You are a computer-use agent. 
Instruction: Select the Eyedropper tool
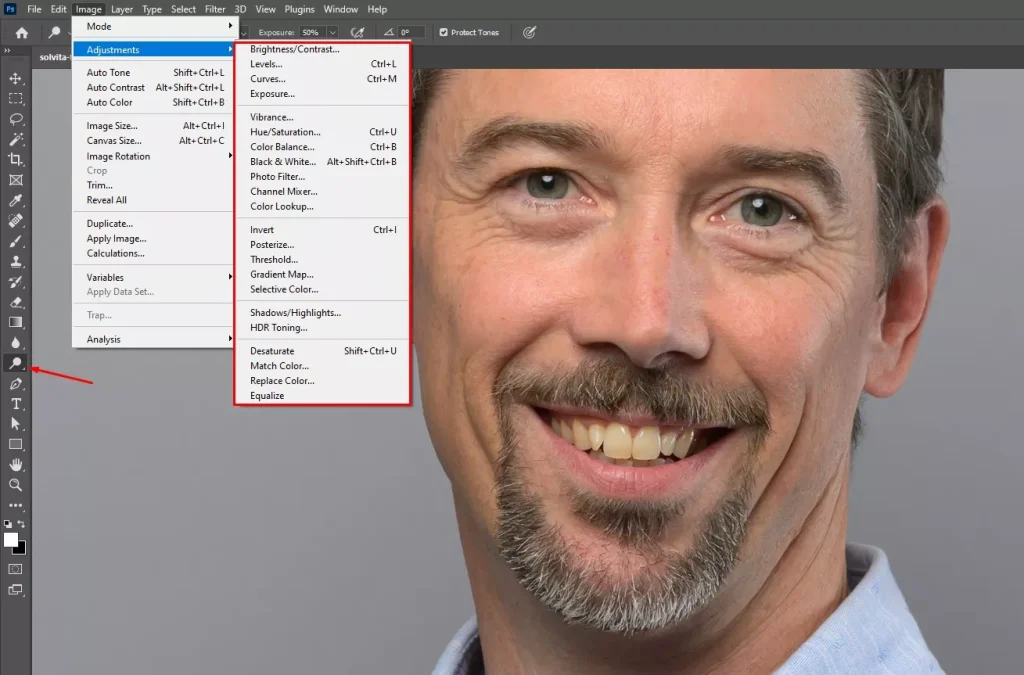tap(14, 200)
